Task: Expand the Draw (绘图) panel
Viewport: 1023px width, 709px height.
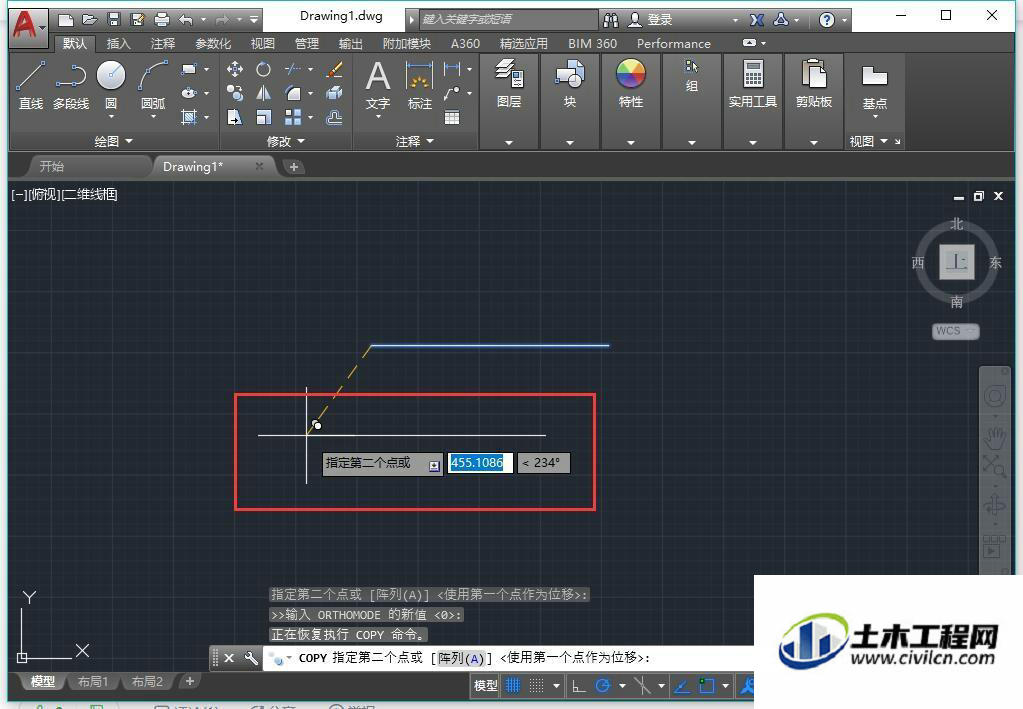Action: tap(114, 141)
